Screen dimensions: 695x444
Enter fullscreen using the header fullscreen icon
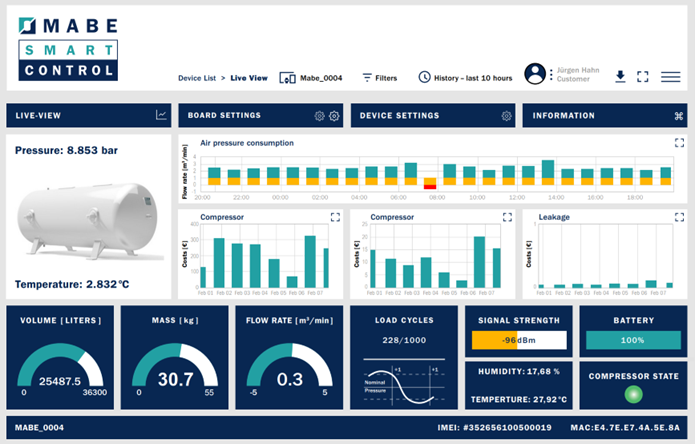[643, 76]
